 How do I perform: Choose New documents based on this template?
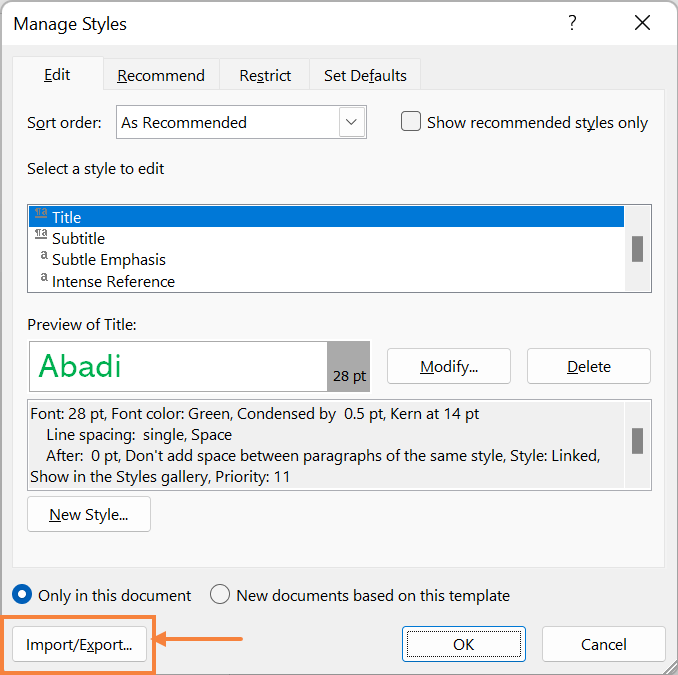pos(220,594)
